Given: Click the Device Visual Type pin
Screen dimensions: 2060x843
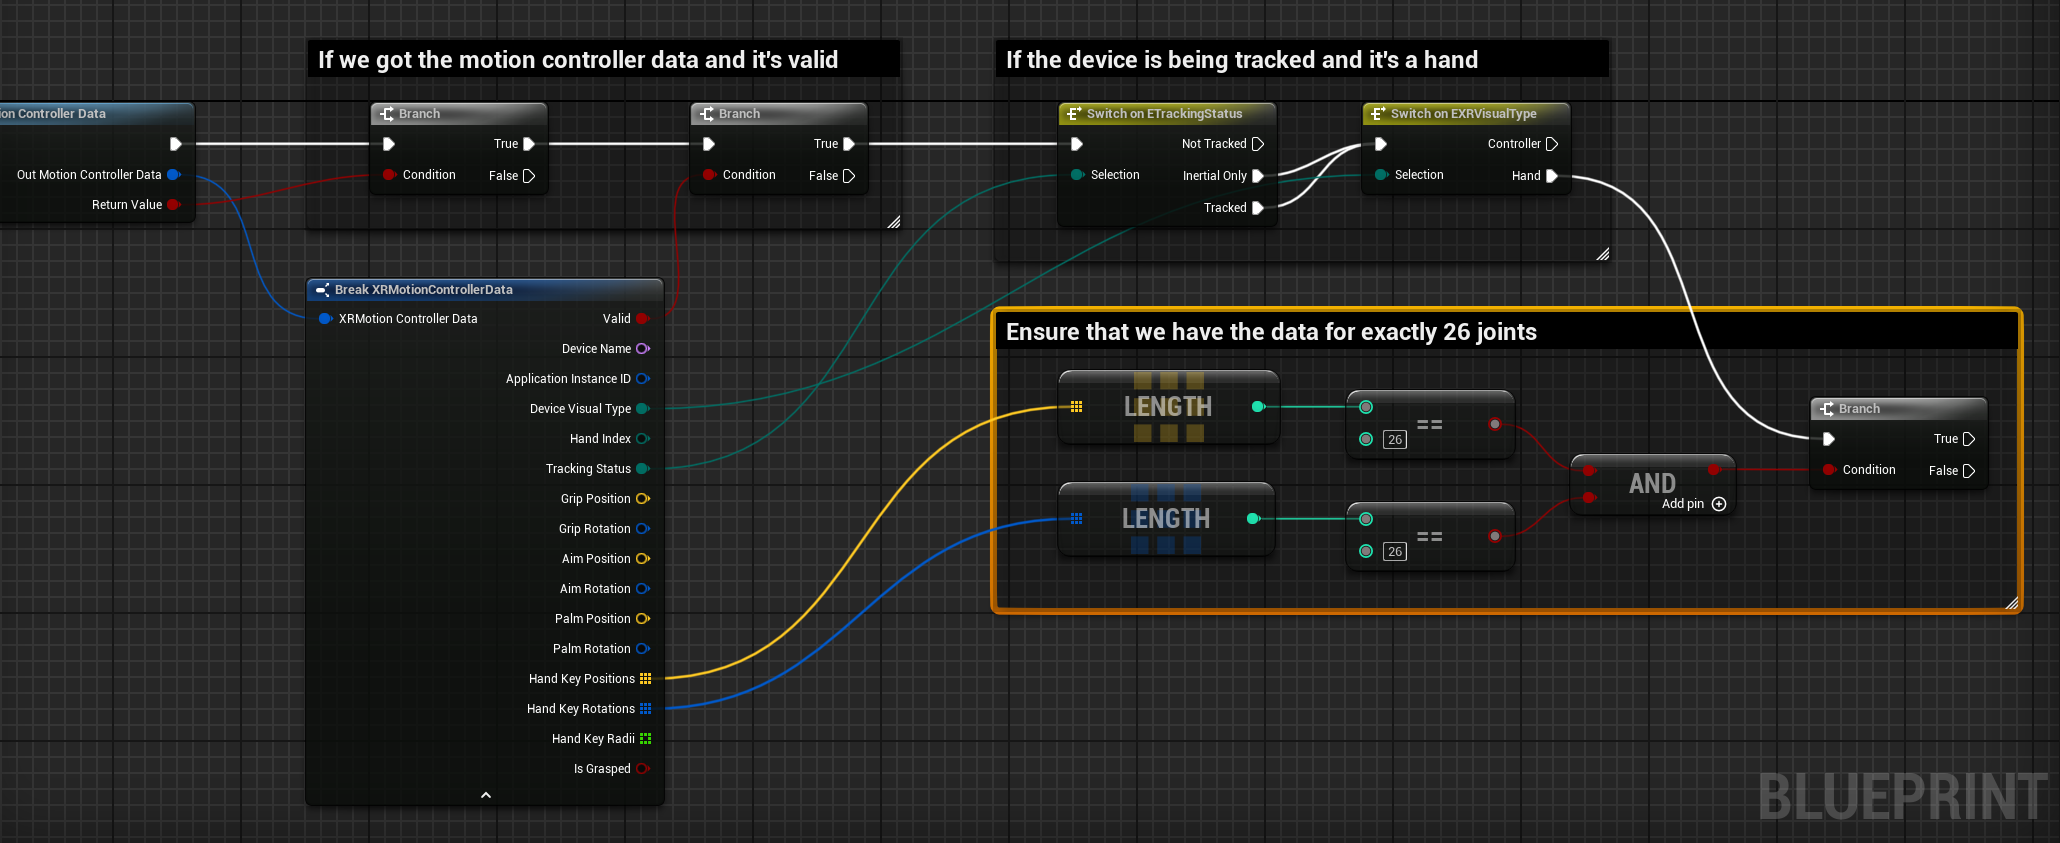Looking at the screenshot, I should point(642,409).
